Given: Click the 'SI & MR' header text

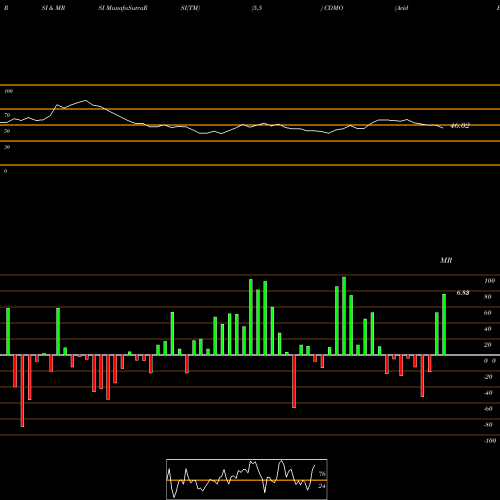Looking at the screenshot, I should click(53, 8).
